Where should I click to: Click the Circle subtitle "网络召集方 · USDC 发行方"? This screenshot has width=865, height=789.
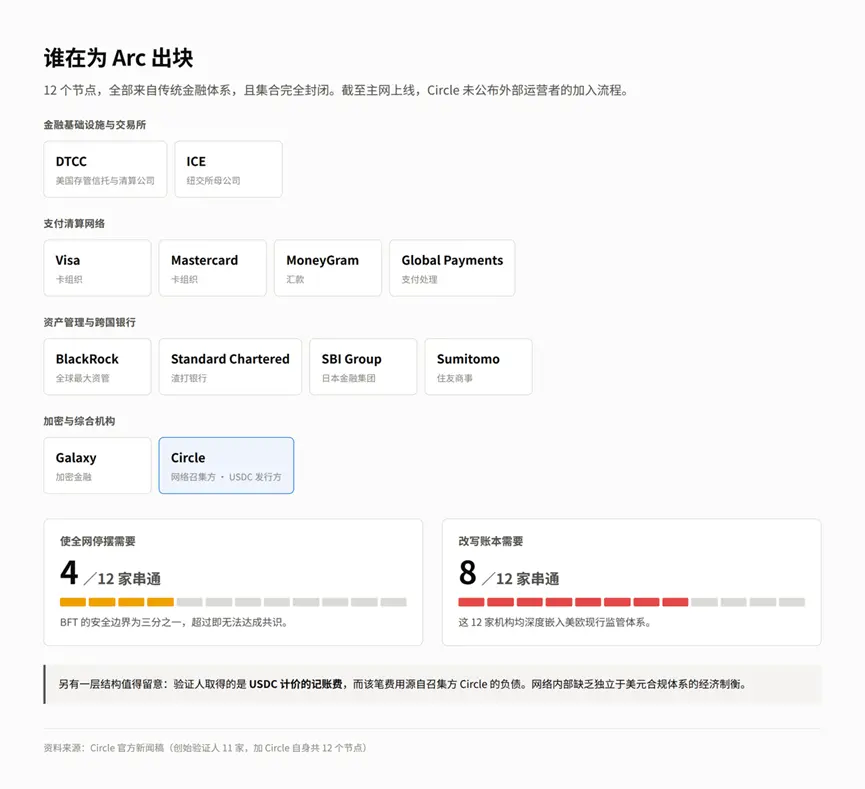click(226, 477)
